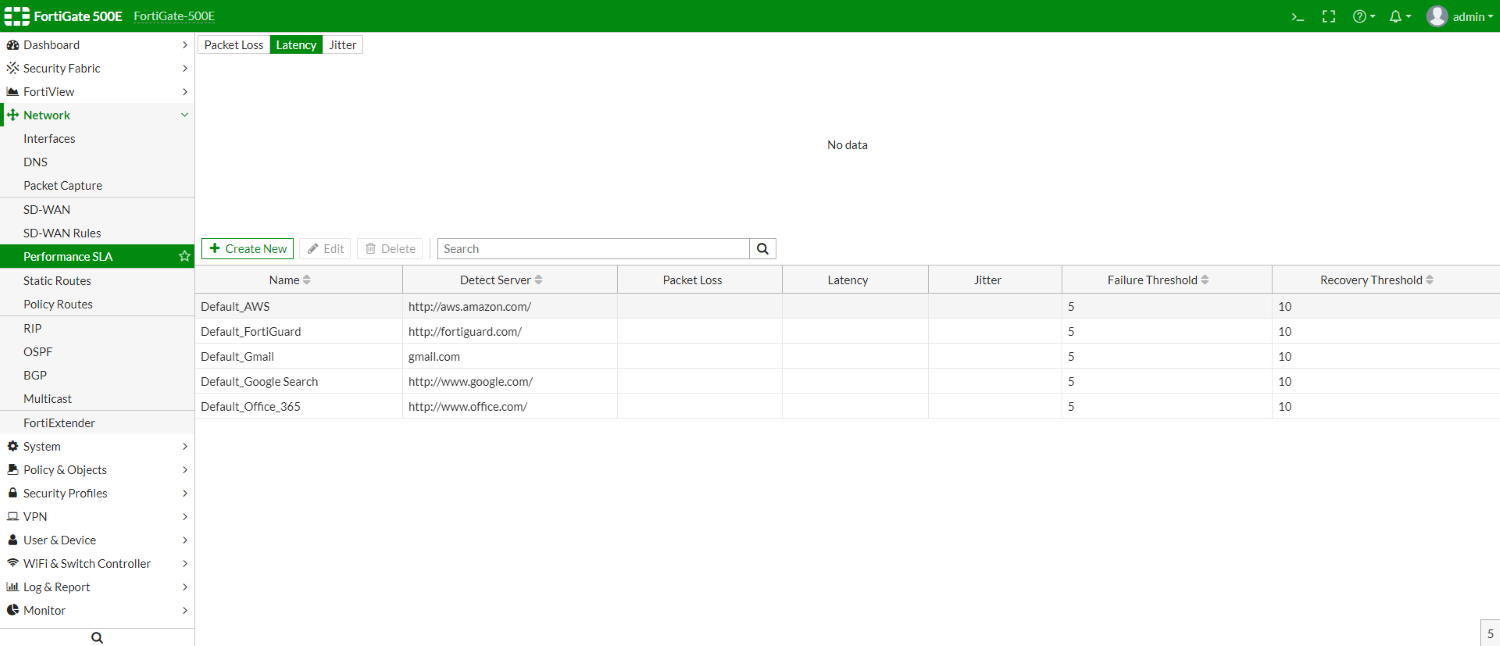
Task: Click the Log & Report sidebar icon
Action: coord(12,586)
